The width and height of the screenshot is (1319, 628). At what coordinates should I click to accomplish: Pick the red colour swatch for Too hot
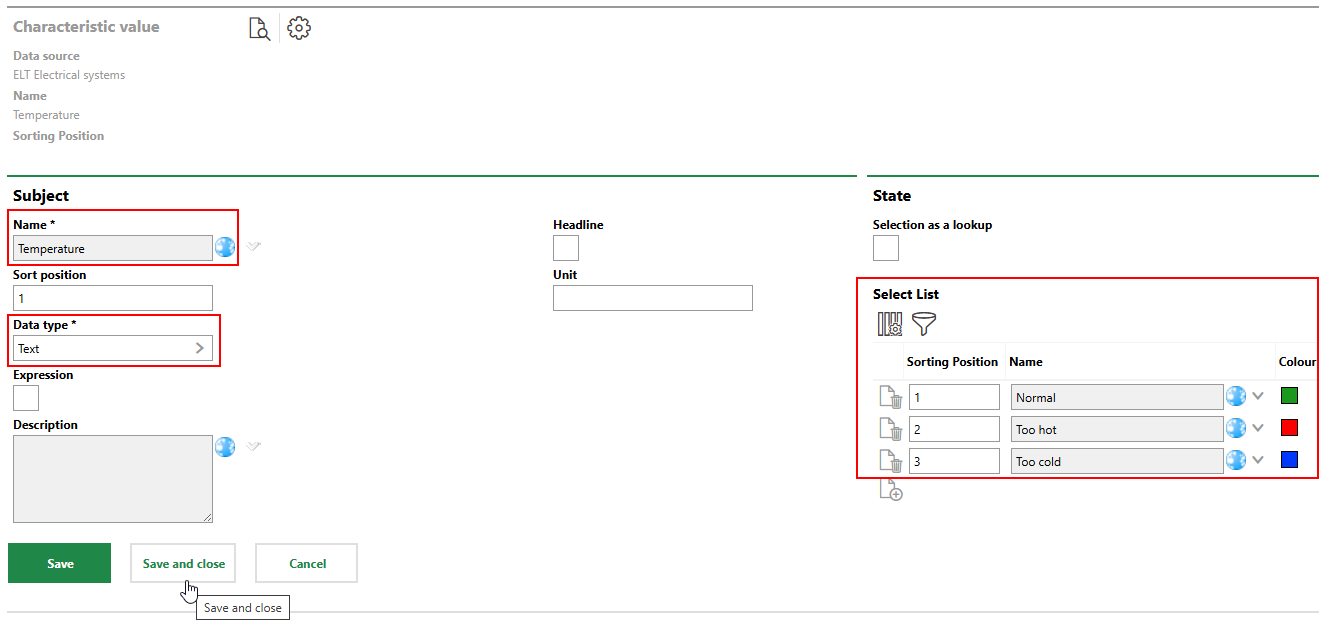click(1289, 428)
